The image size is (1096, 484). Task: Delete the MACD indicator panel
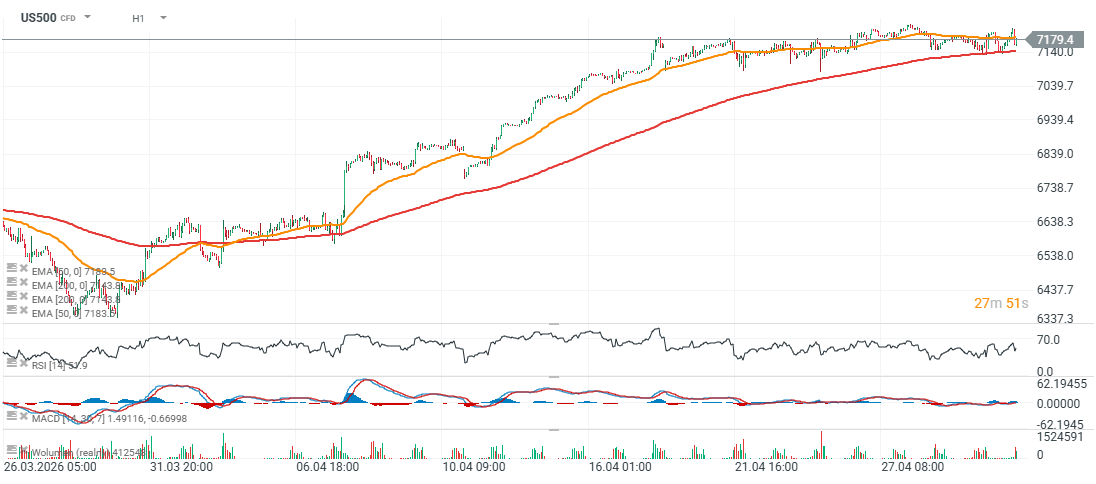point(23,415)
